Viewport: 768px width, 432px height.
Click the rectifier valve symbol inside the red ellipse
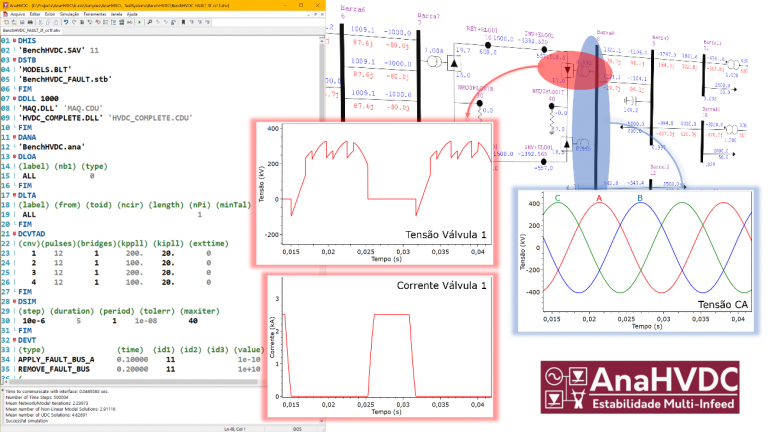coord(570,71)
